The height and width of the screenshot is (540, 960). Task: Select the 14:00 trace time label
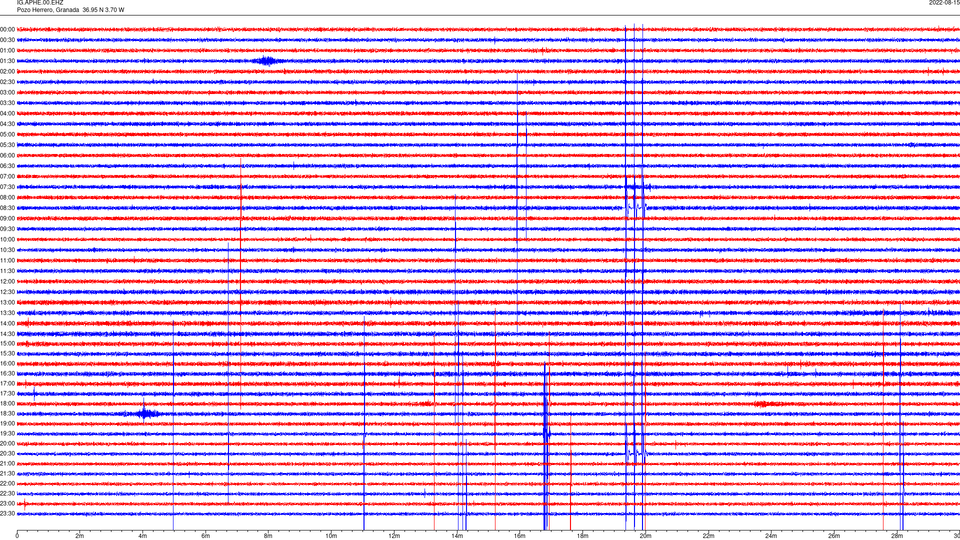(8, 324)
